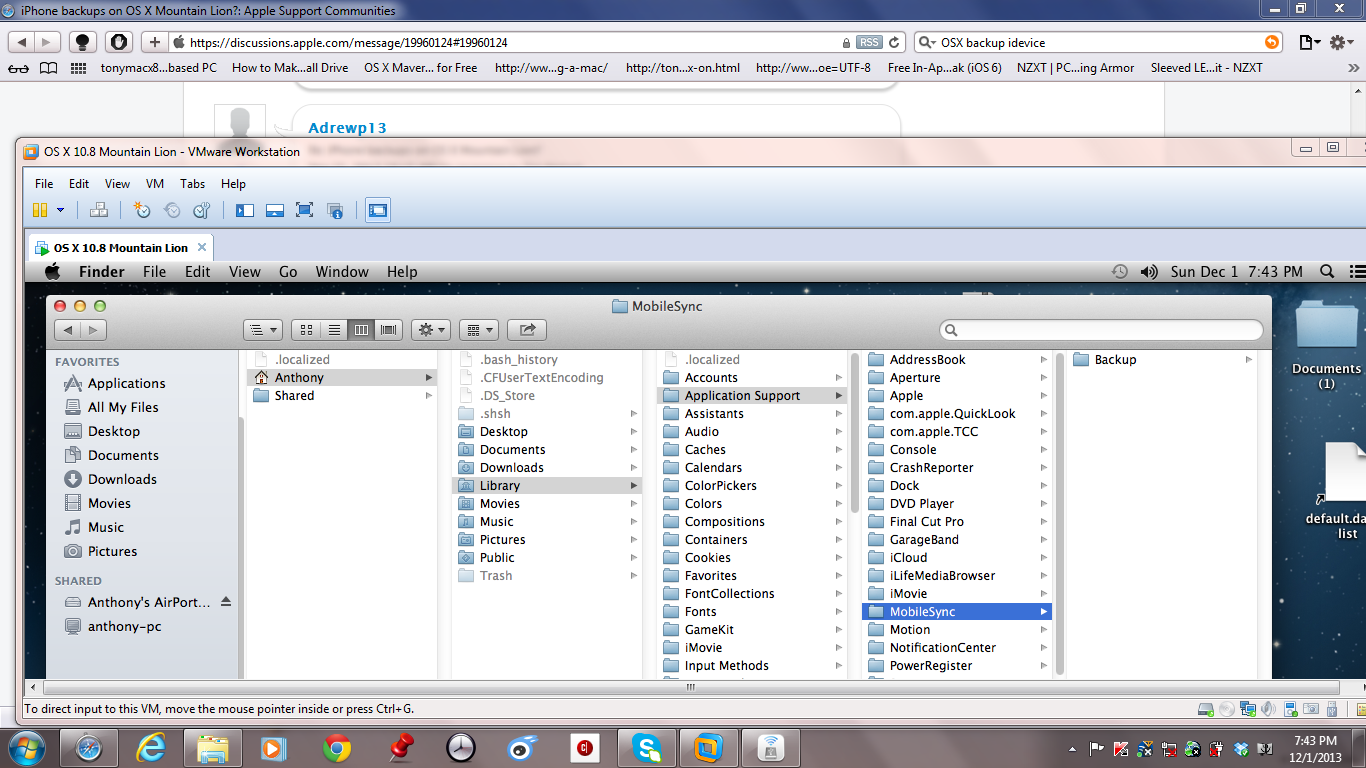Enter VMware full screen mode icon

[305, 210]
